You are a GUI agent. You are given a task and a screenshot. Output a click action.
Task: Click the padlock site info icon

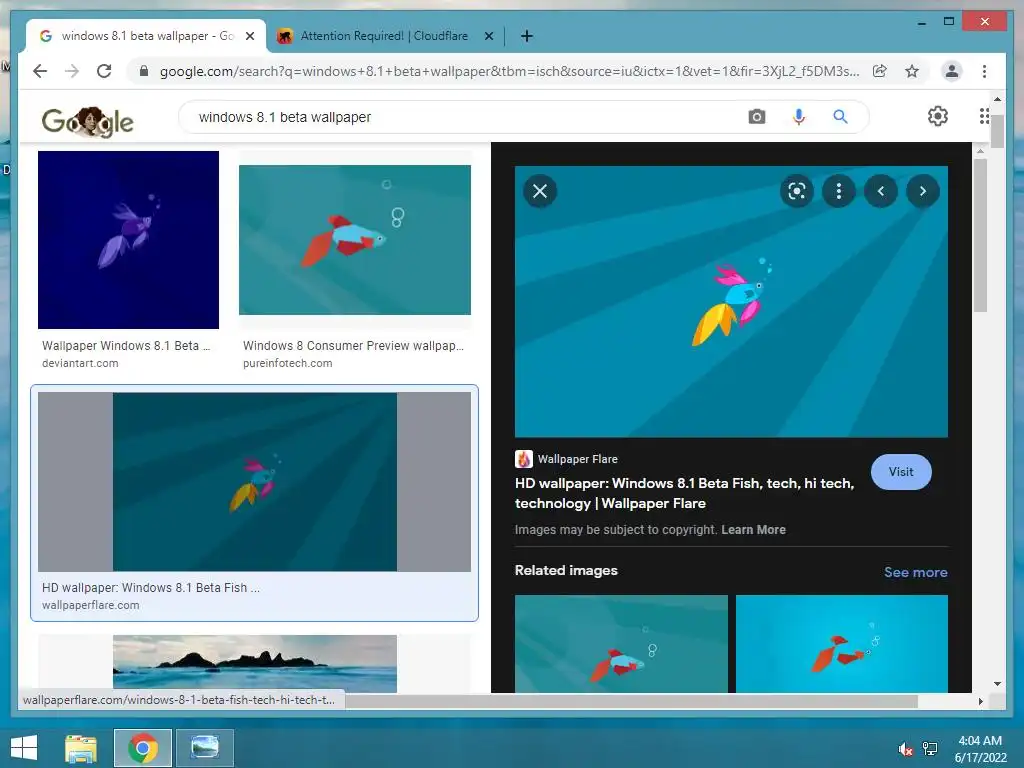pyautogui.click(x=144, y=71)
